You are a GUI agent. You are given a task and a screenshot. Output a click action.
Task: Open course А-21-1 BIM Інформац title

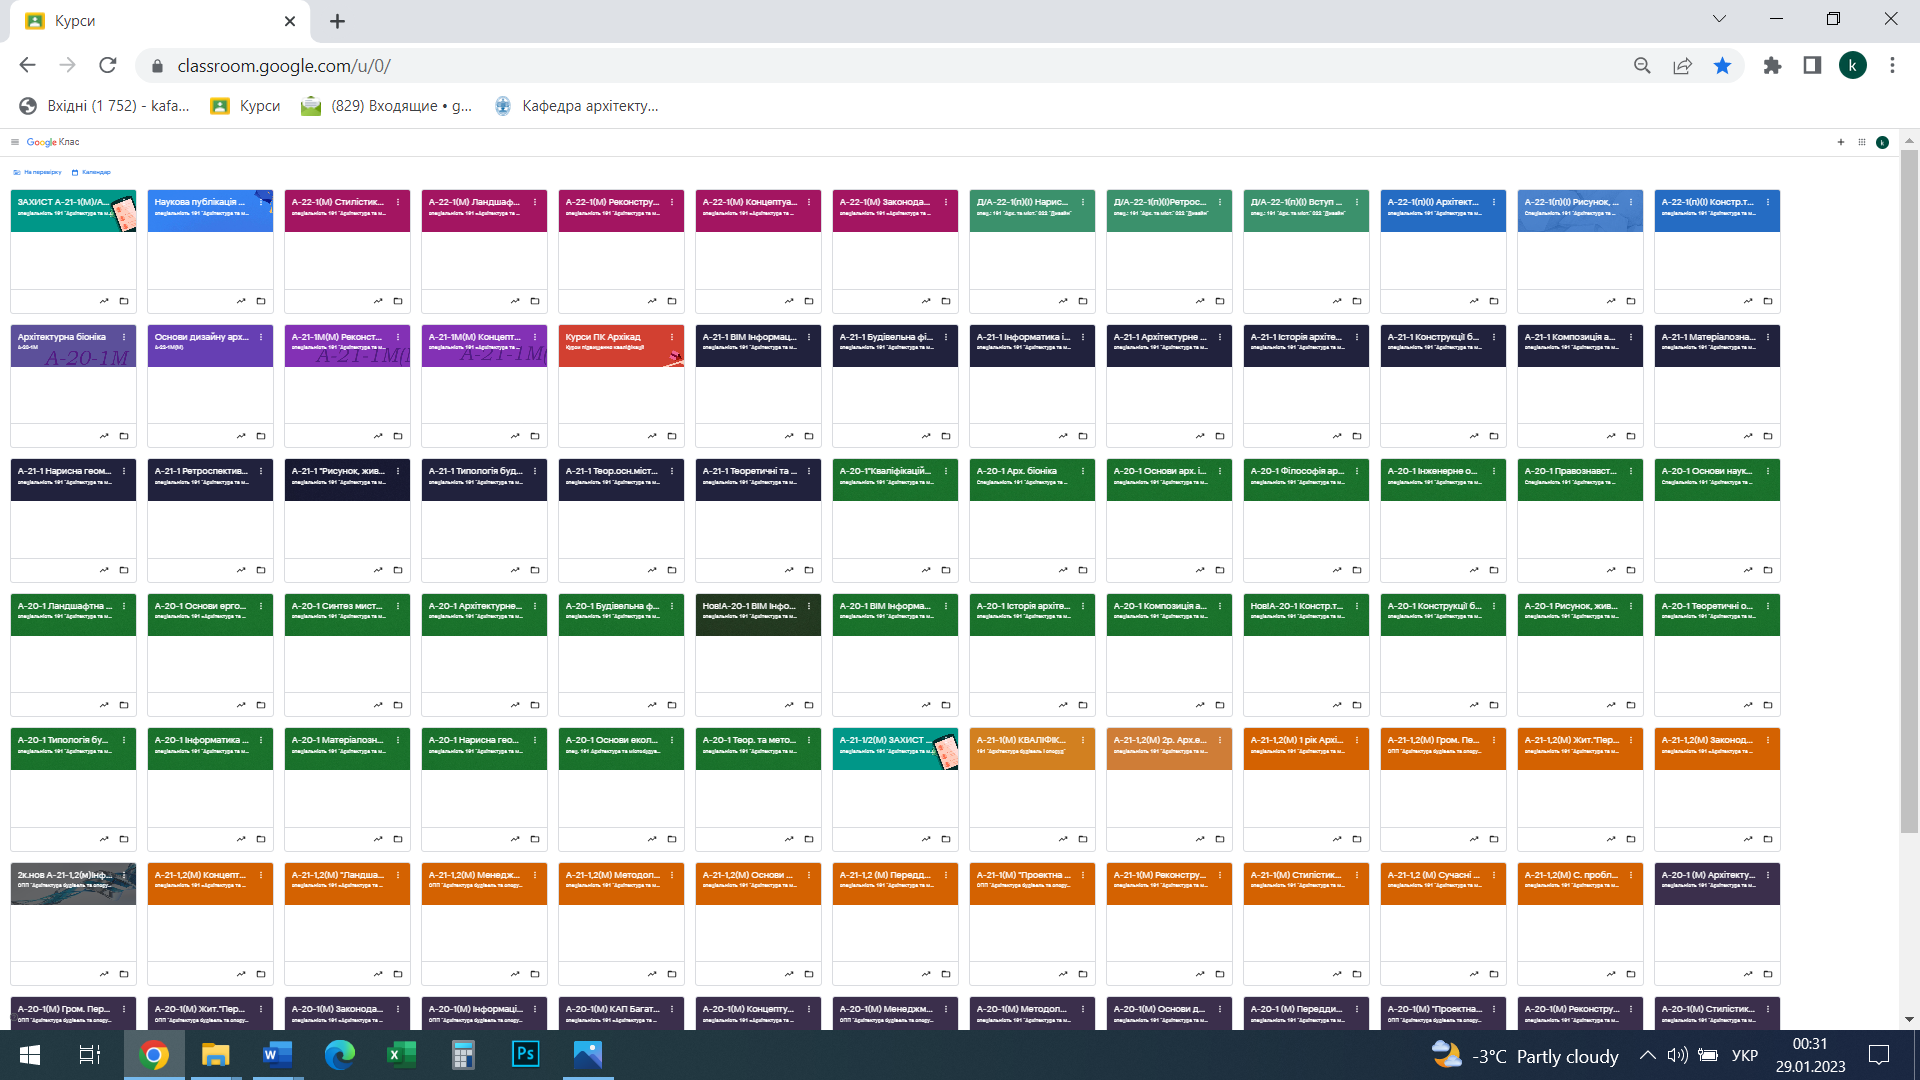[749, 337]
